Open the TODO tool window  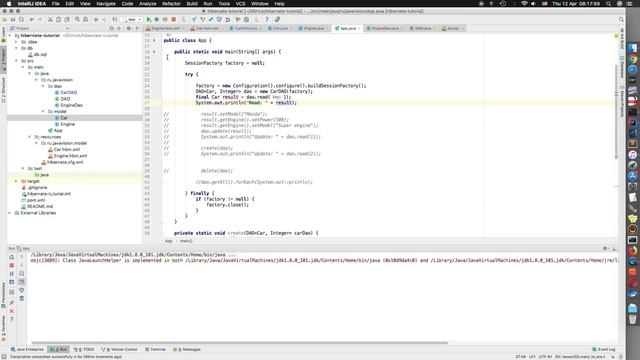pos(84,349)
